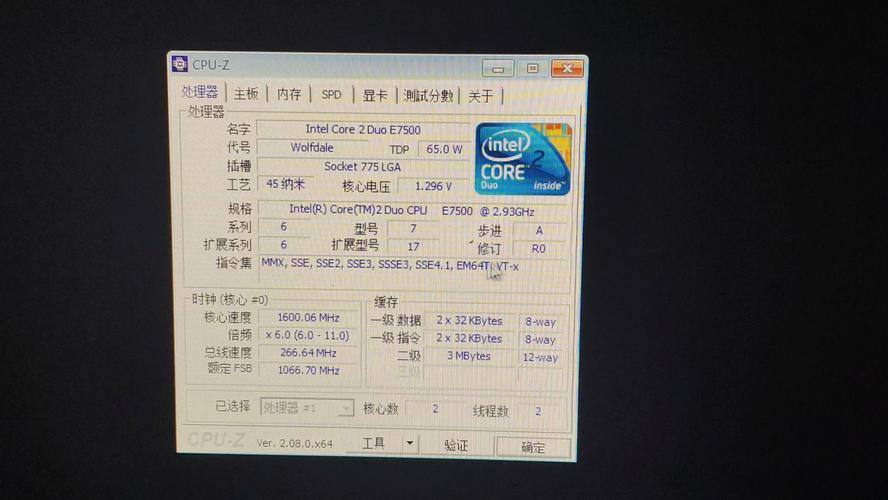Click the rated FSB 1066.70 MHz value
The width and height of the screenshot is (888, 500).
309,370
